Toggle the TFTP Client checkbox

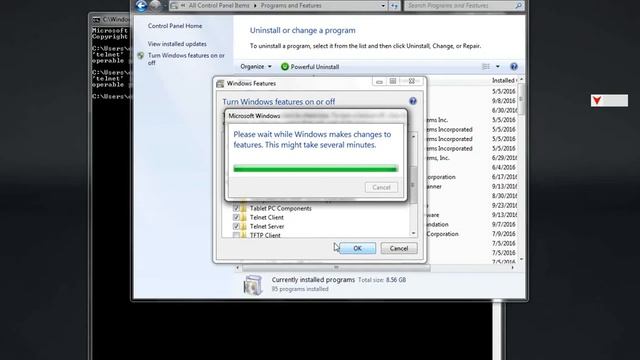(x=236, y=235)
